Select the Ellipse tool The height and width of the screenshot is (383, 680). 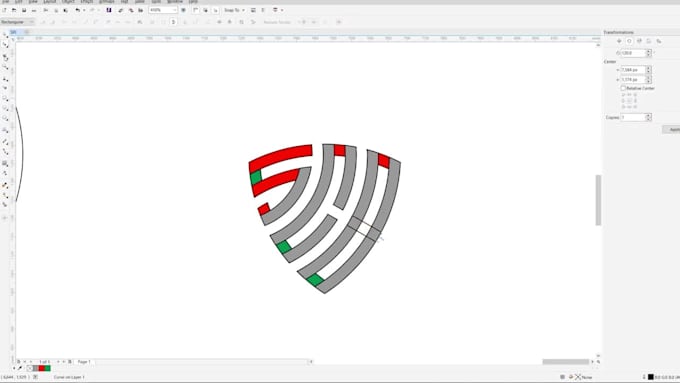(5, 108)
